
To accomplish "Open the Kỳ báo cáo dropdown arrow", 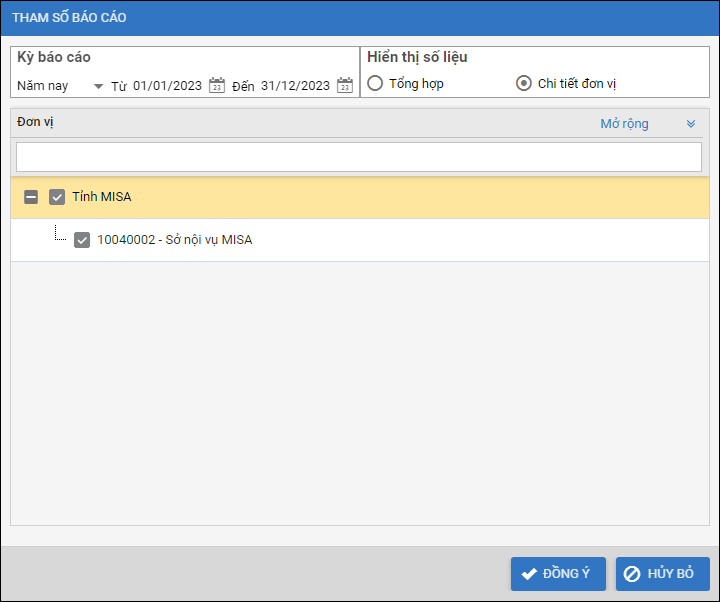I will click(x=98, y=86).
